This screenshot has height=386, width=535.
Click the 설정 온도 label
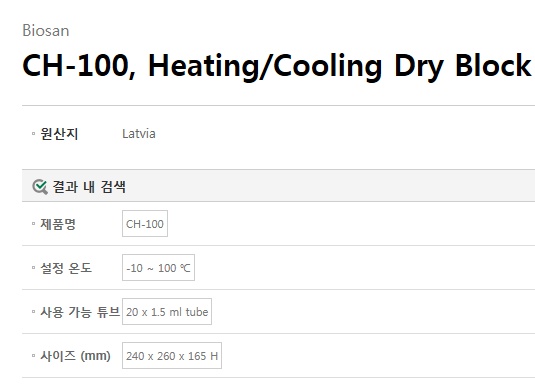click(66, 268)
